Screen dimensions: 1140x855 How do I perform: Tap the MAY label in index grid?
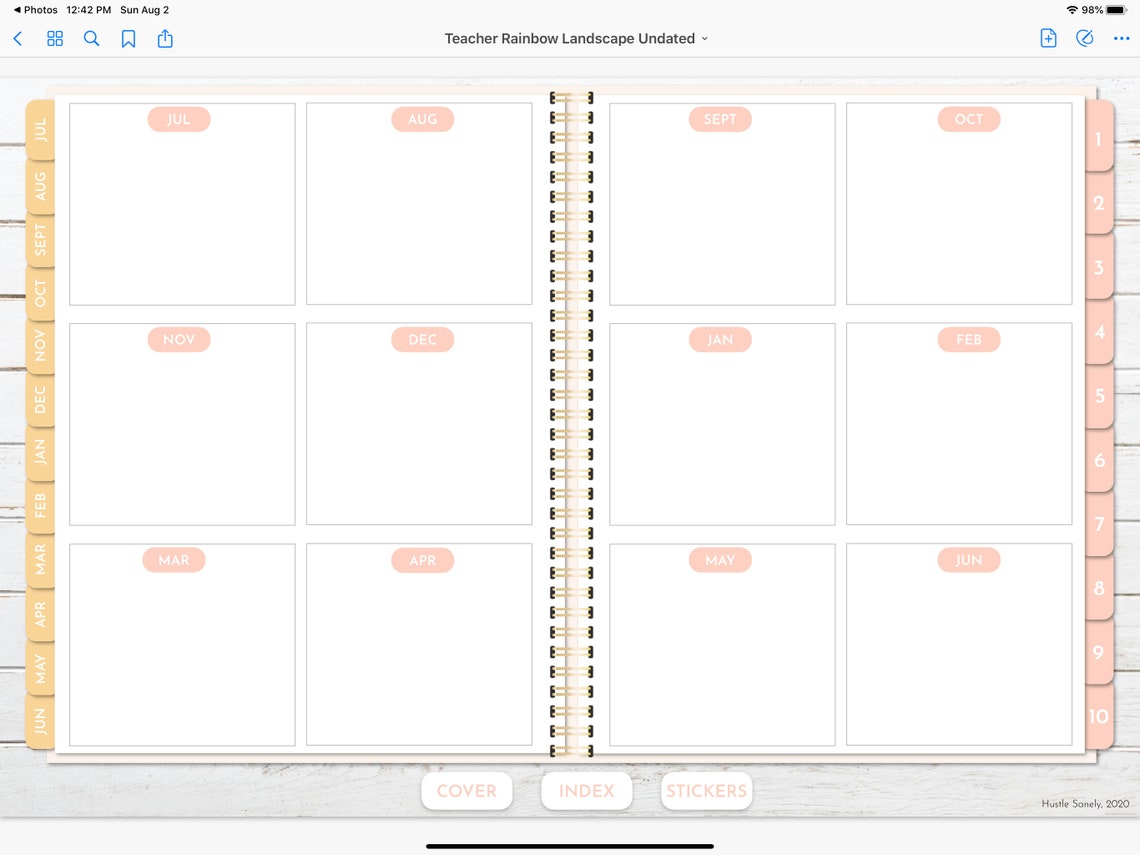click(x=720, y=560)
